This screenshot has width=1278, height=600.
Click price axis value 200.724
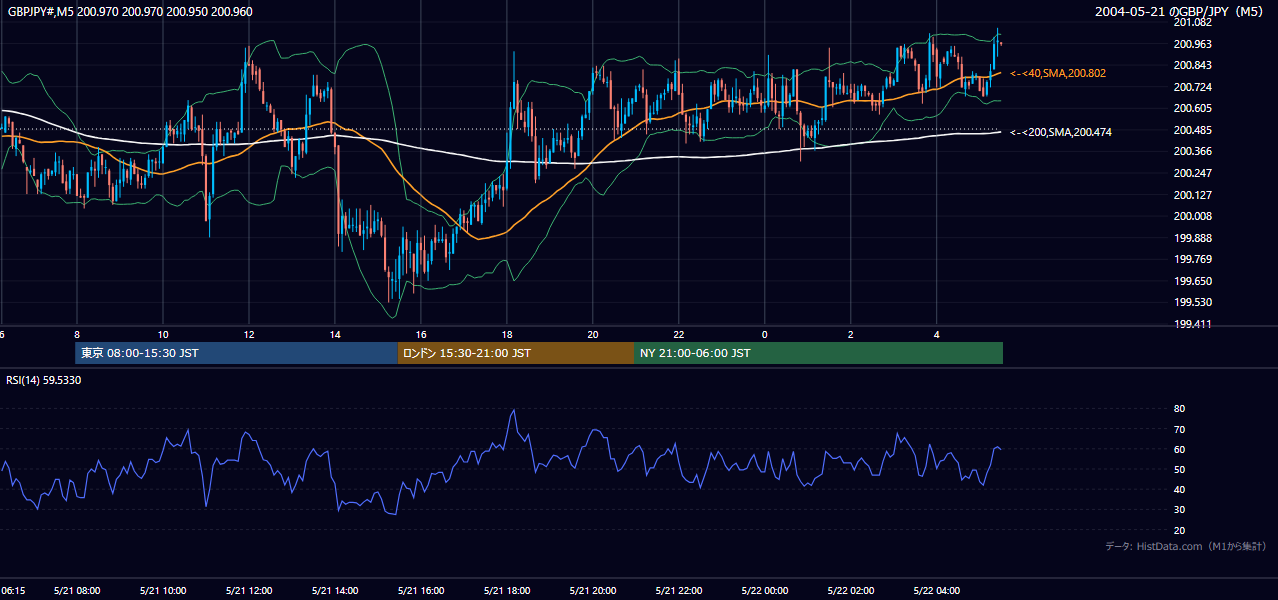click(x=1193, y=87)
